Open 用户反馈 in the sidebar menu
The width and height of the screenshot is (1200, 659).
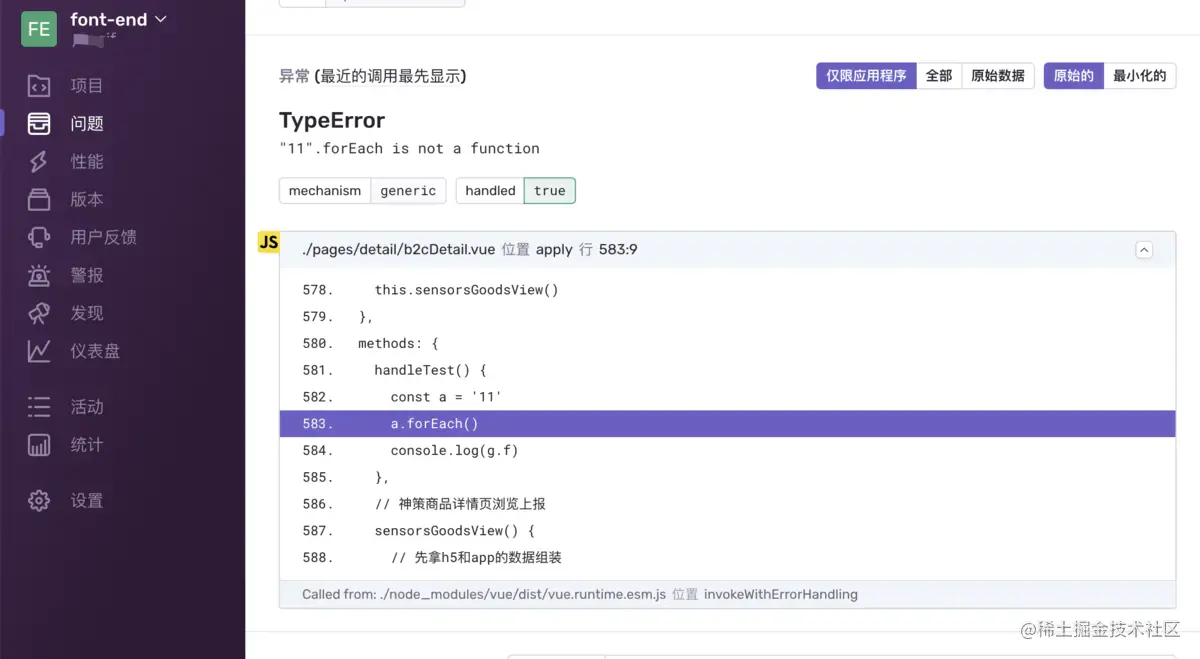[x=104, y=238]
